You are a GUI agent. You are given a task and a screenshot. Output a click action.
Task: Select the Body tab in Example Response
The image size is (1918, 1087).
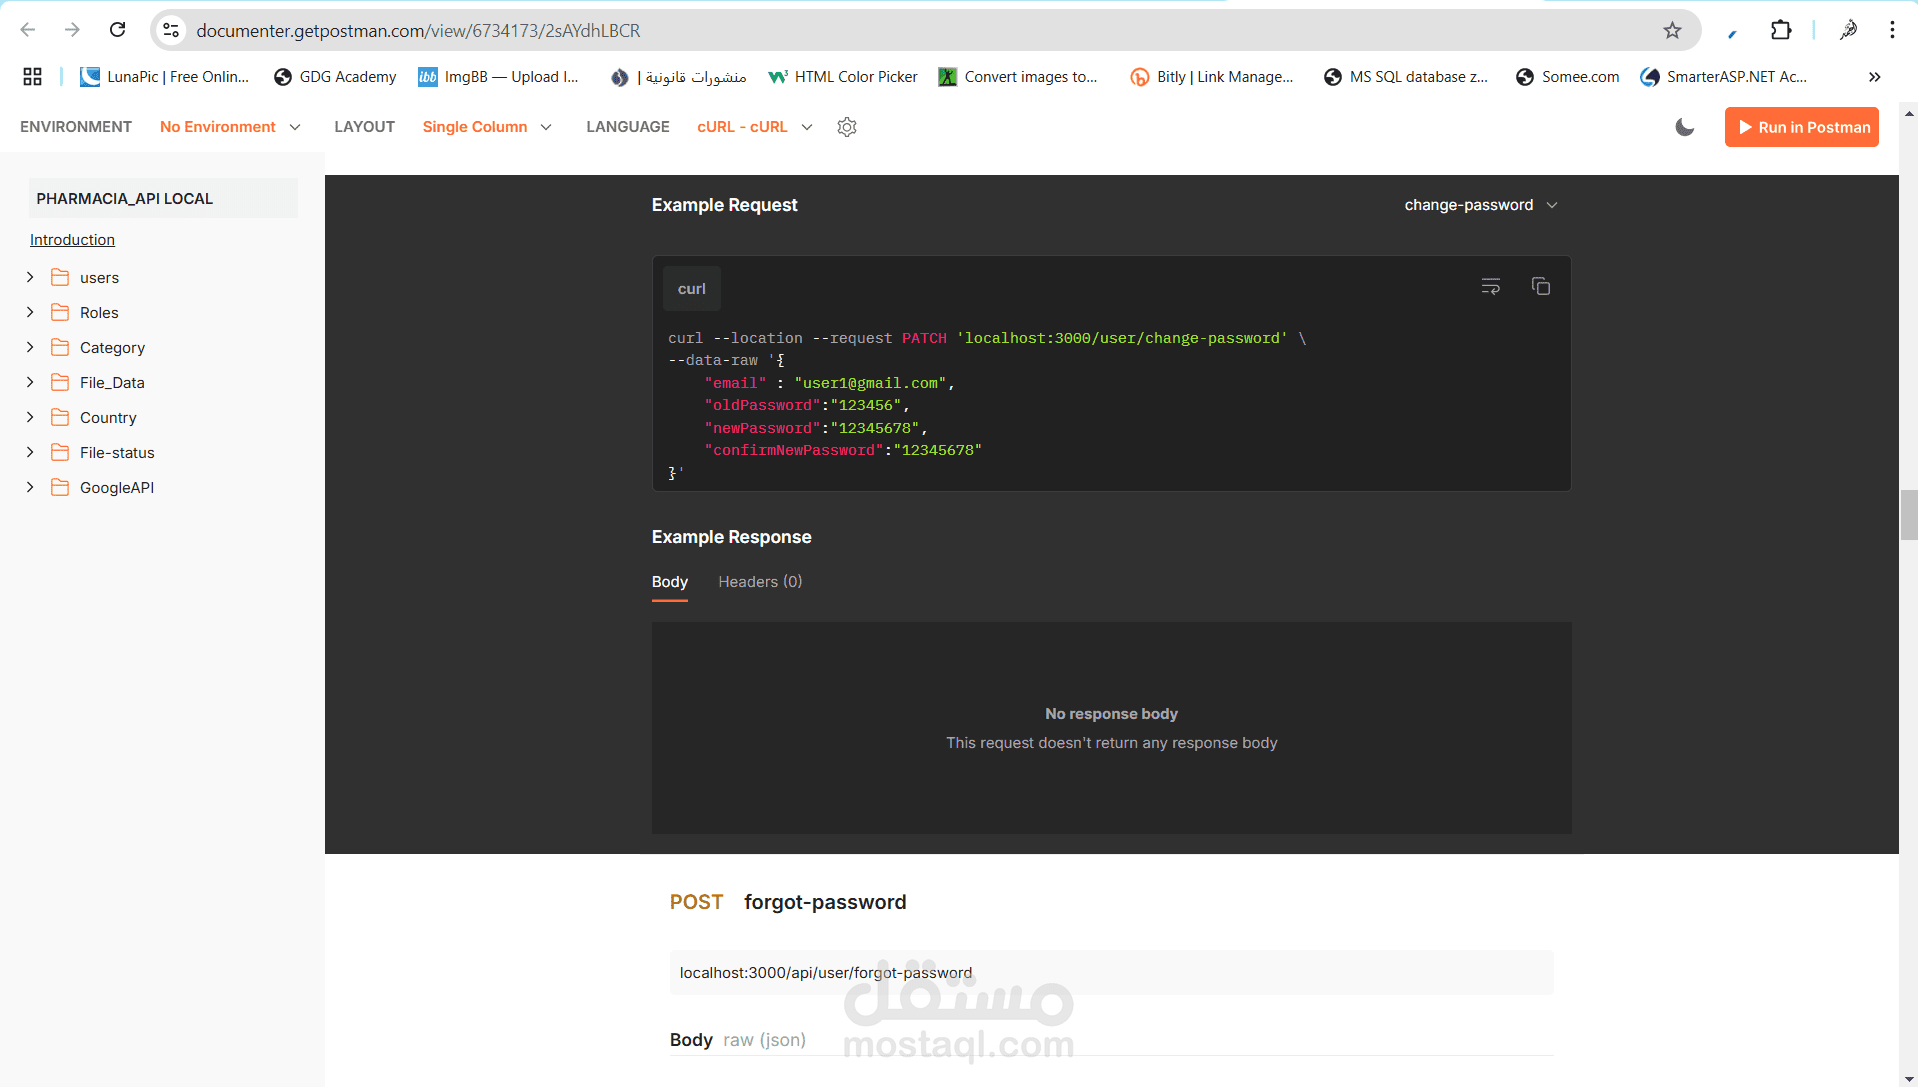(669, 581)
